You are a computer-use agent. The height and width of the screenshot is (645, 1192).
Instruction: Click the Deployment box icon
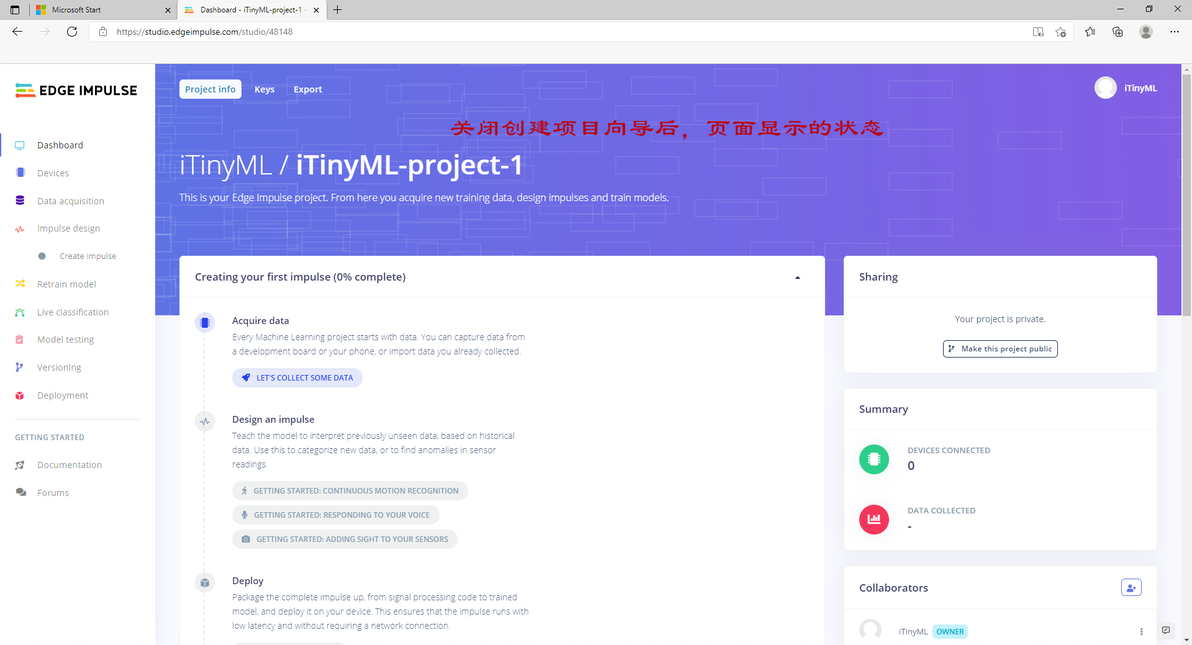21,396
